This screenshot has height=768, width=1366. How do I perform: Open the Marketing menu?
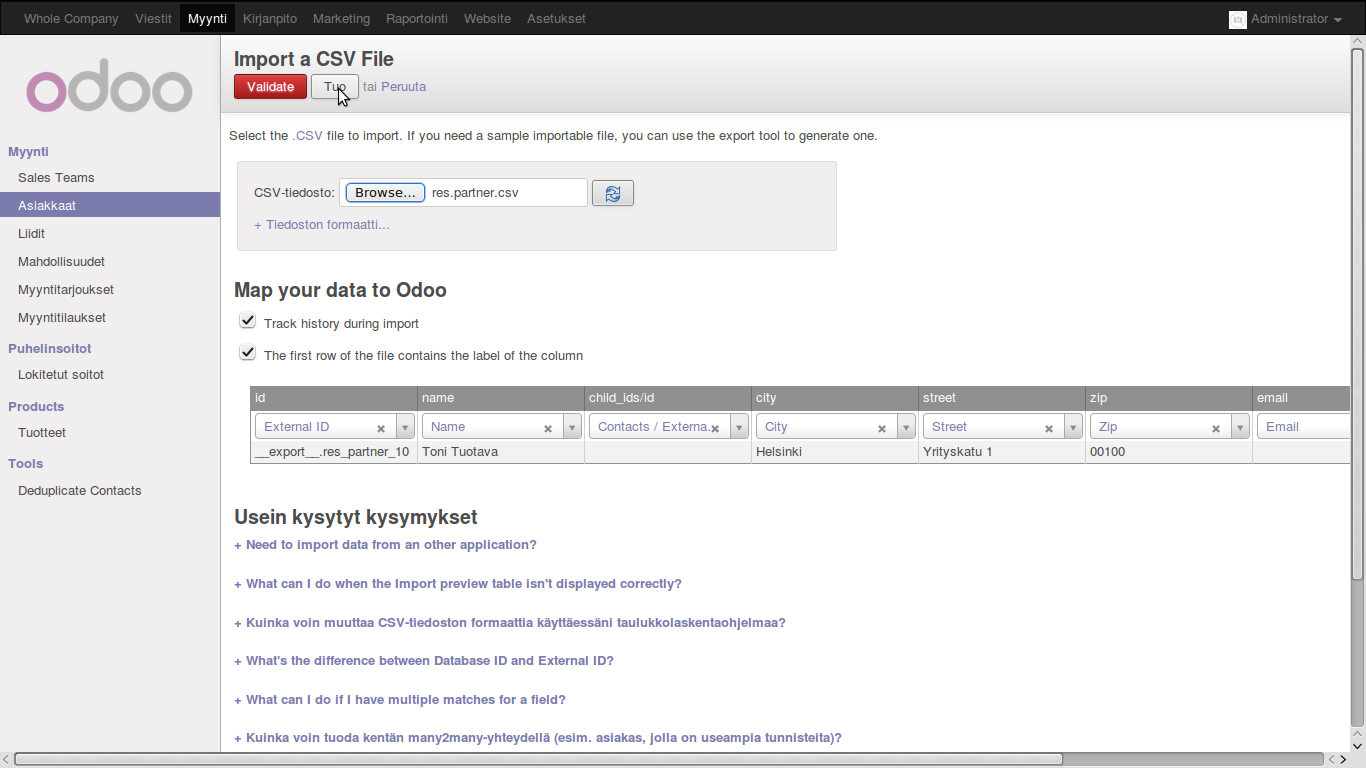[x=341, y=19]
